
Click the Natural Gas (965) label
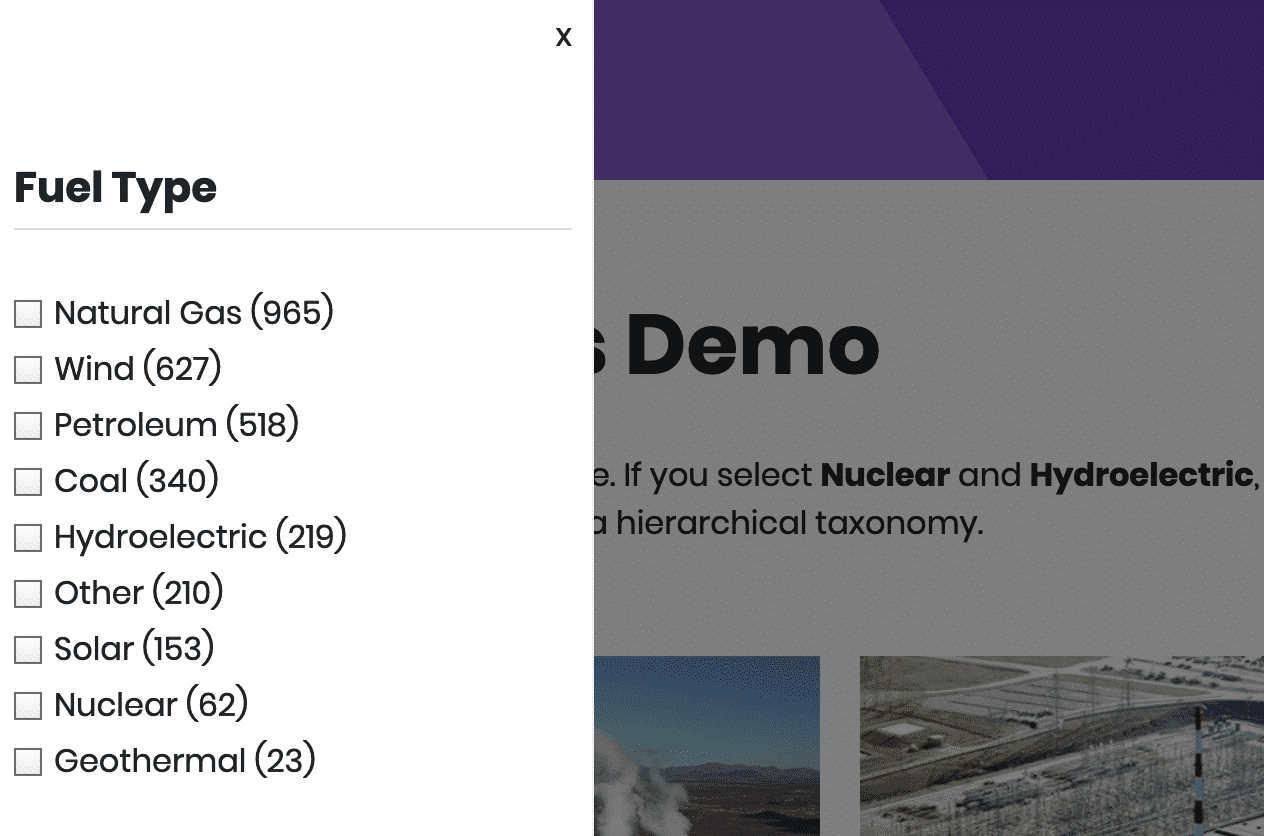click(x=194, y=313)
